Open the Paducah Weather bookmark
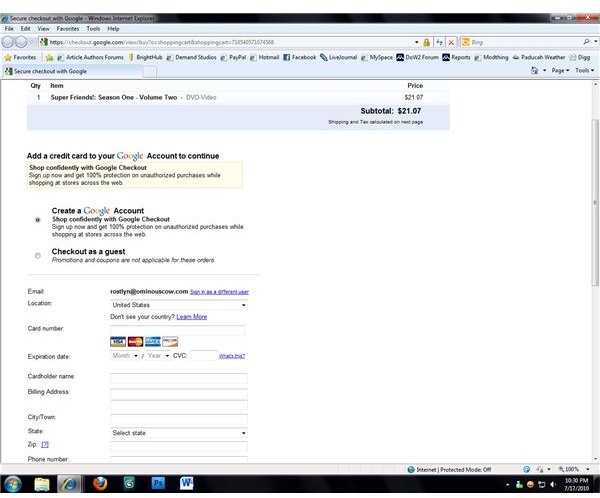Screen dimensions: 600x498 (539, 57)
